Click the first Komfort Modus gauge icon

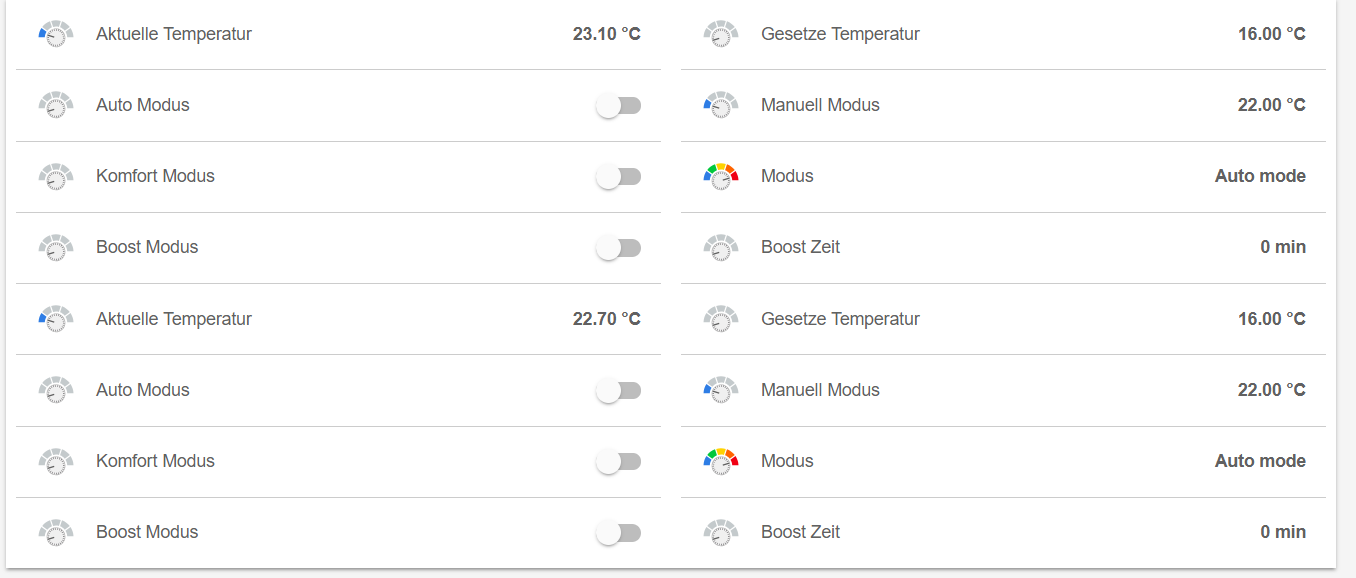click(56, 176)
